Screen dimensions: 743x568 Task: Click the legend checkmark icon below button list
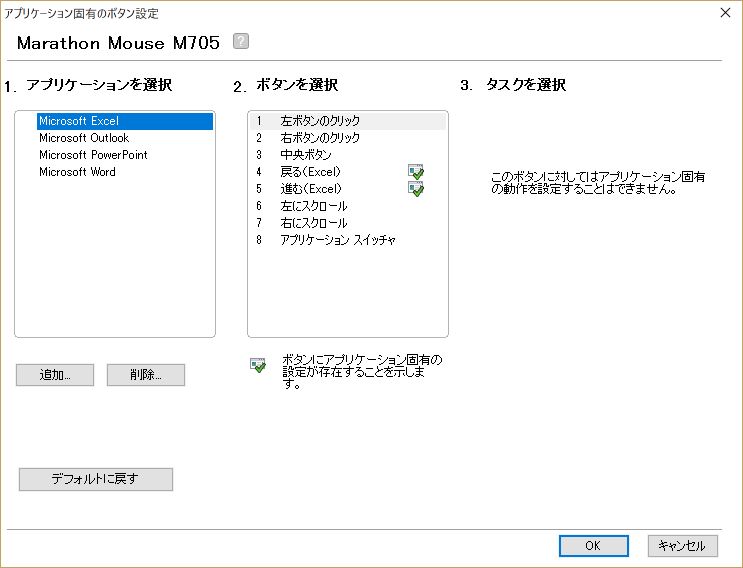coord(258,365)
